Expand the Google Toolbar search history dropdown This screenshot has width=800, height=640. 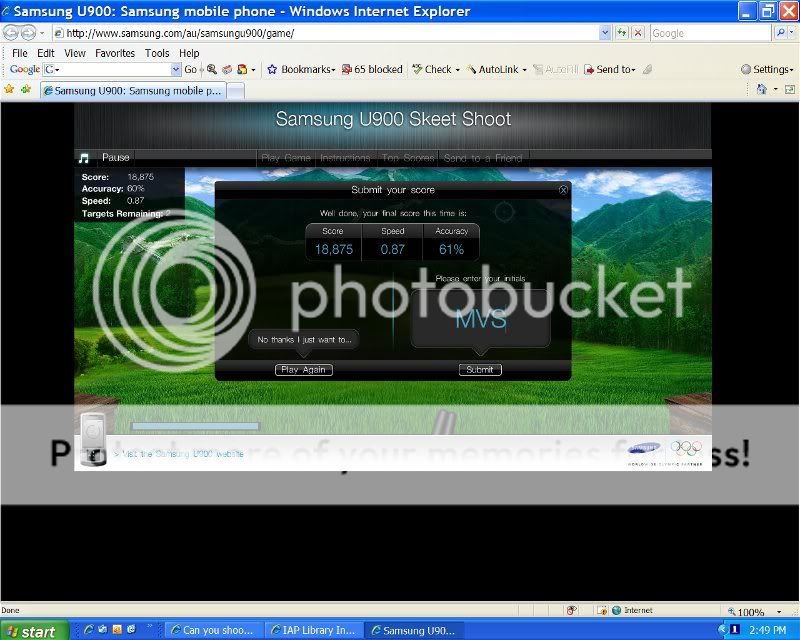176,69
